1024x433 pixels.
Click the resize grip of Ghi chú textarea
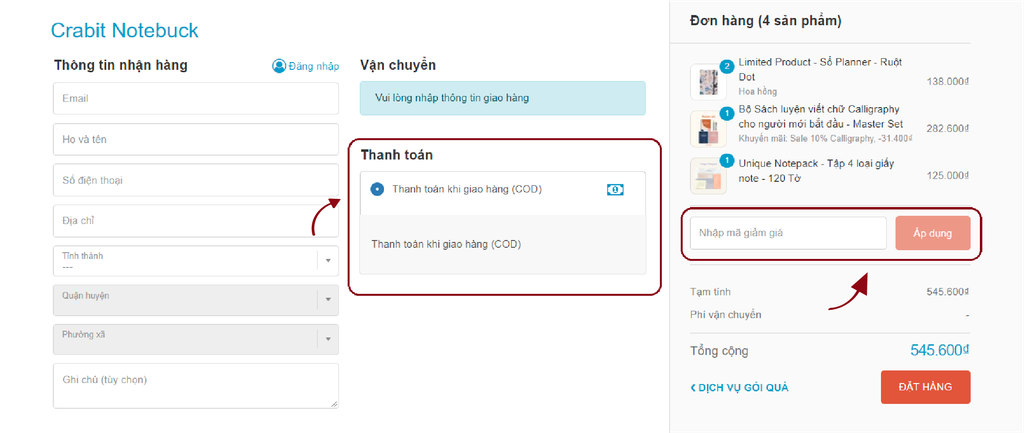coord(334,404)
